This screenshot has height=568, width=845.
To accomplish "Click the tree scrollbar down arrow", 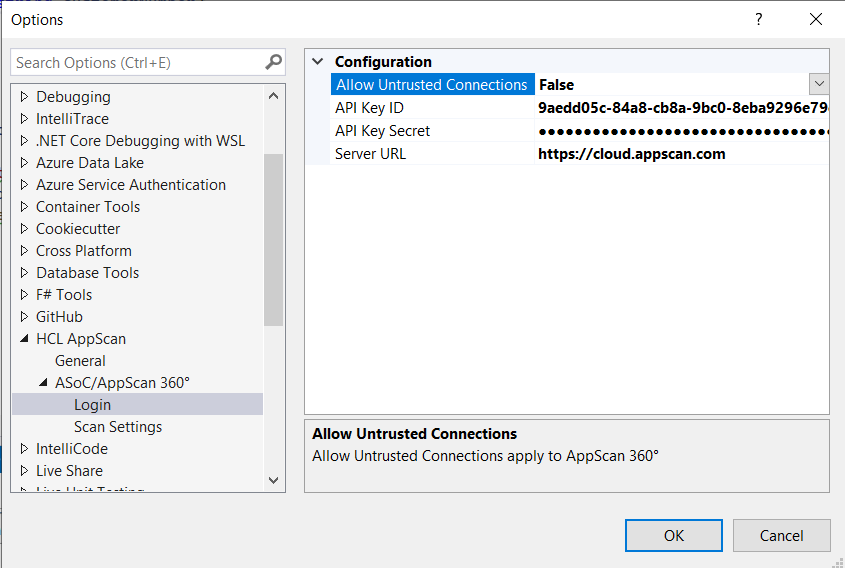I will [x=273, y=480].
